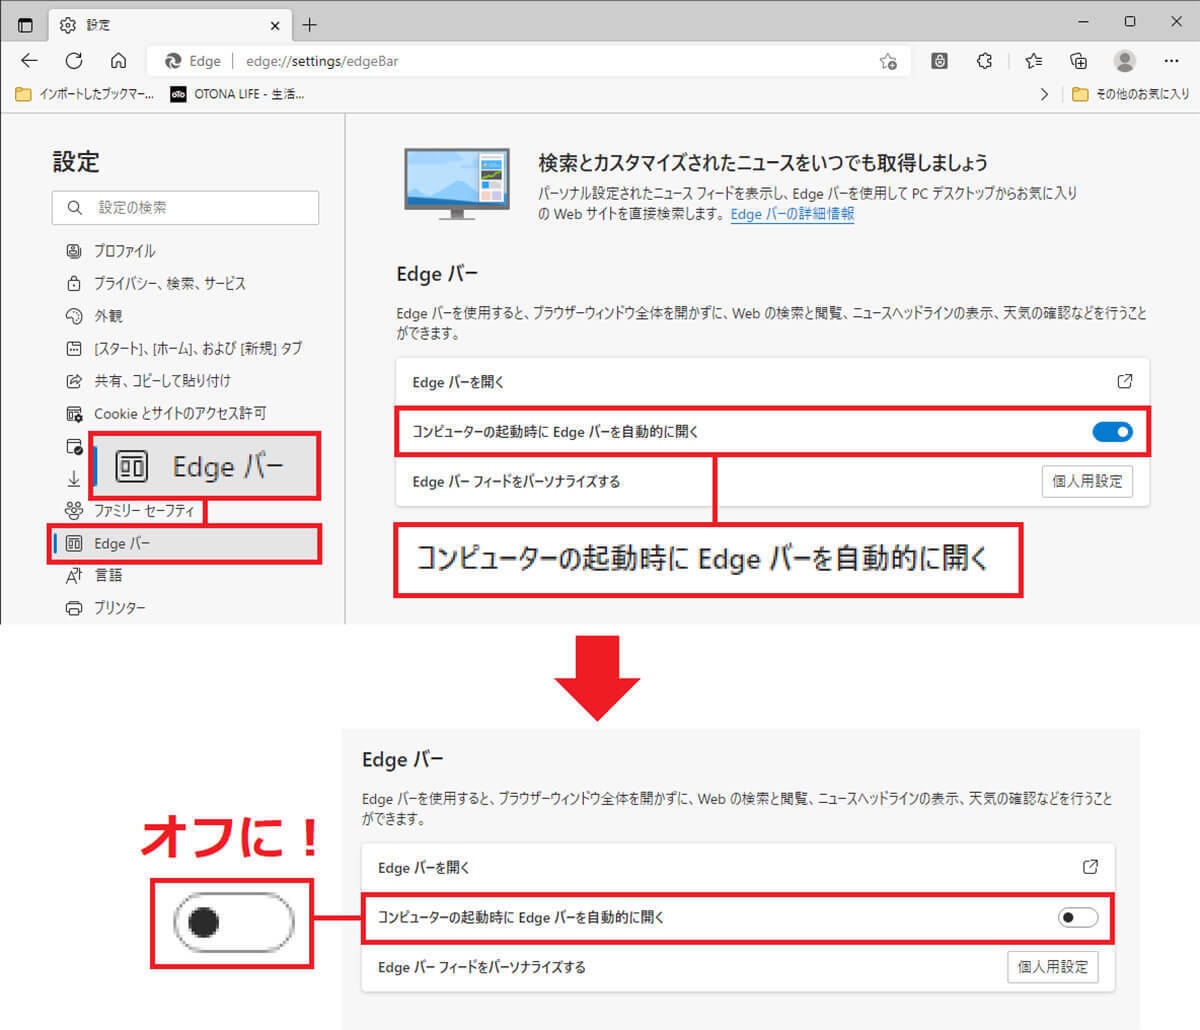Open インポートしたブックマー bookmark folder

pos(85,93)
